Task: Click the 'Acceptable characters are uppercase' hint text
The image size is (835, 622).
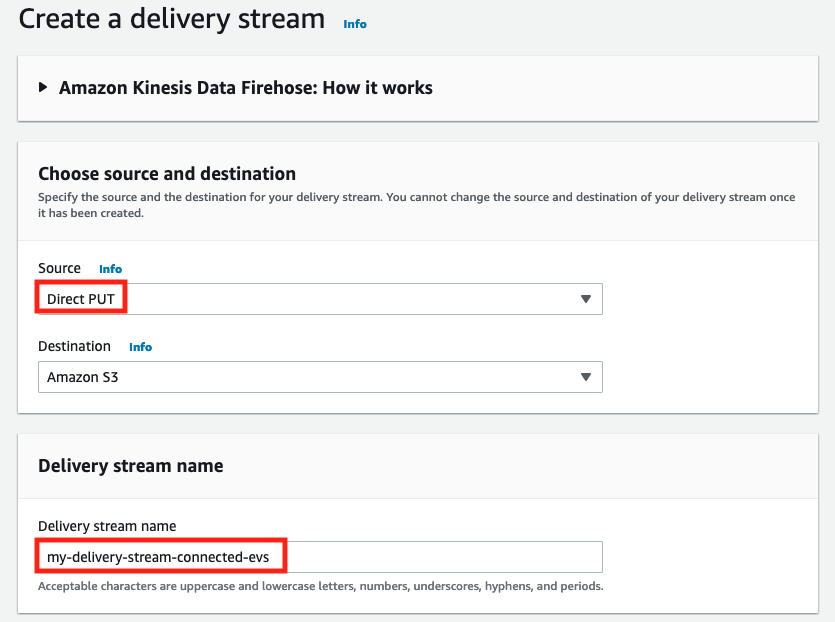Action: (321, 586)
